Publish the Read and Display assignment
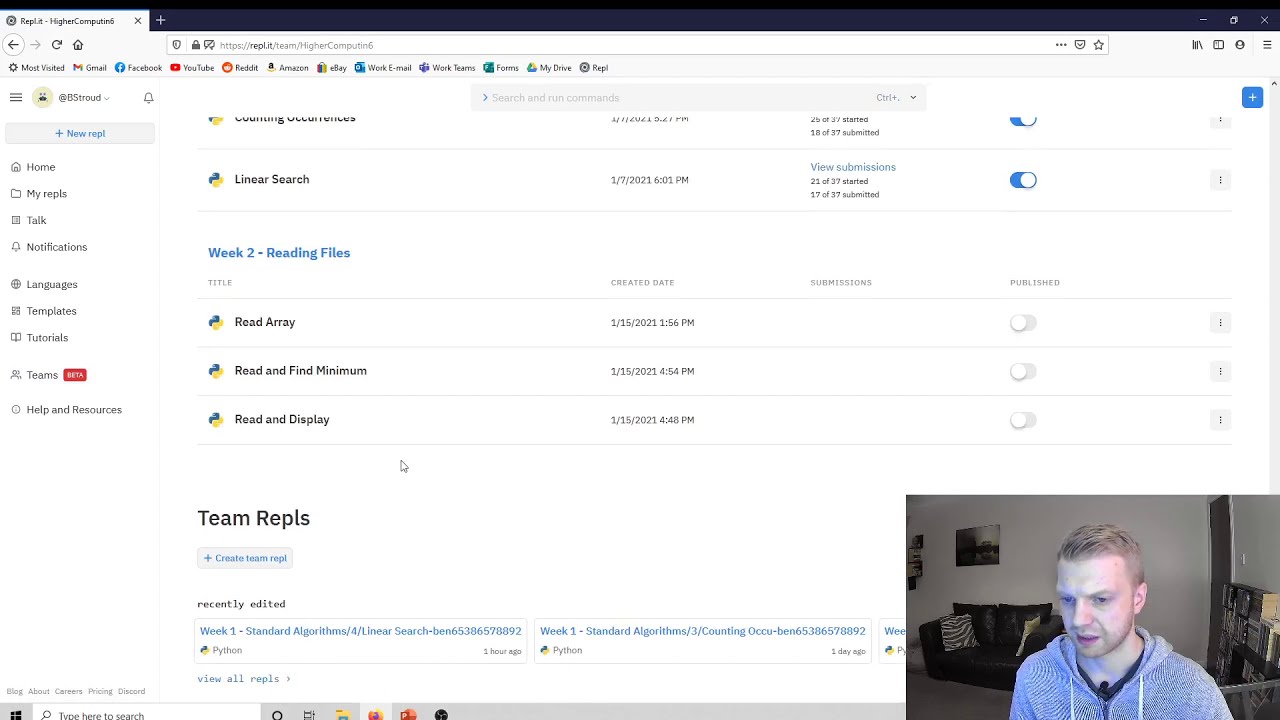 [x=1023, y=420]
